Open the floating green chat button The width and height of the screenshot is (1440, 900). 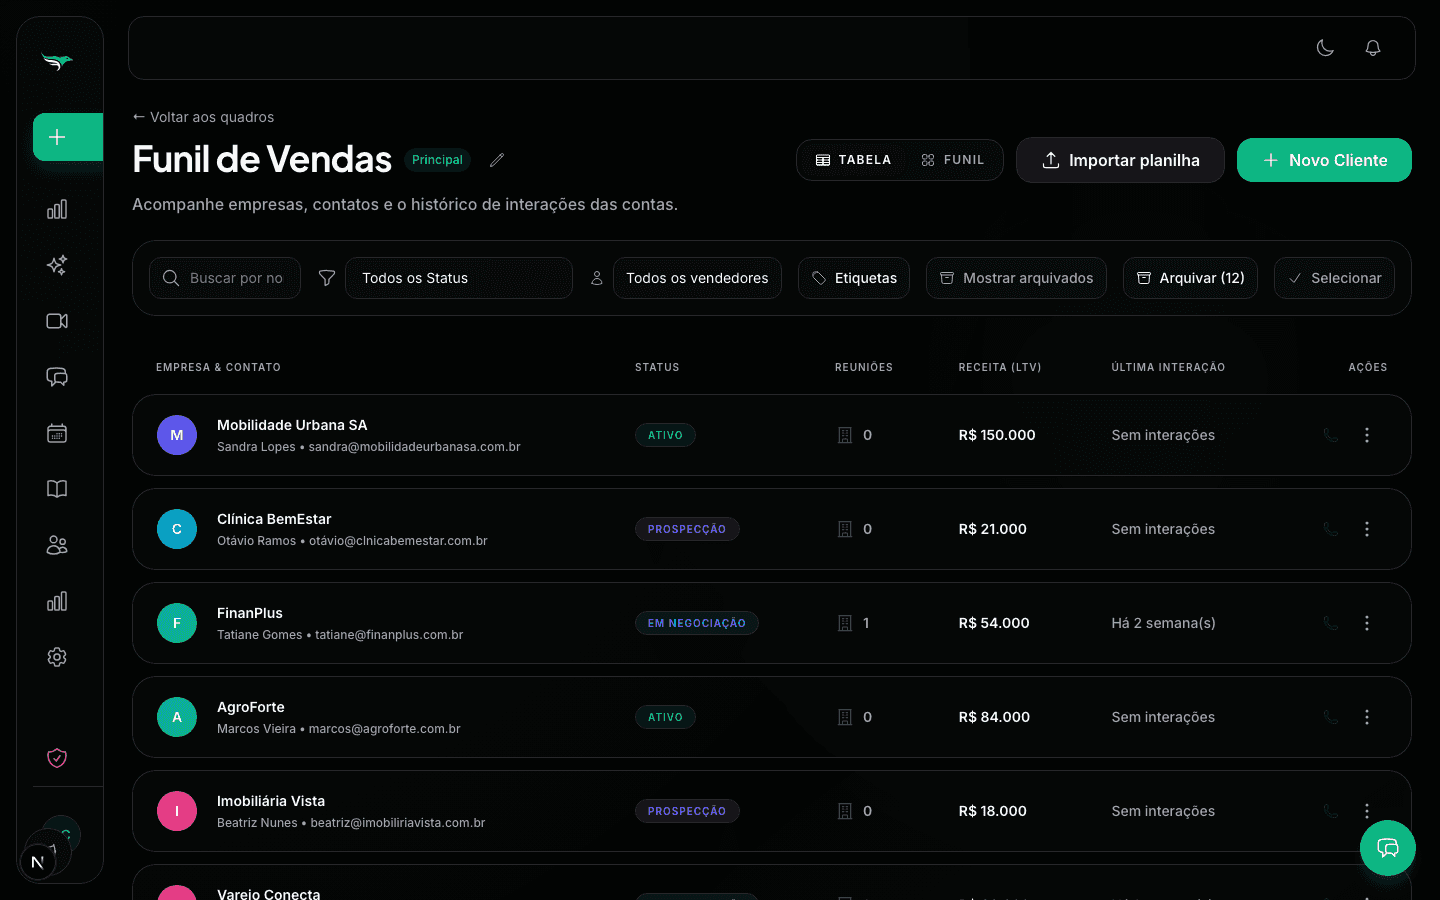pos(1388,848)
